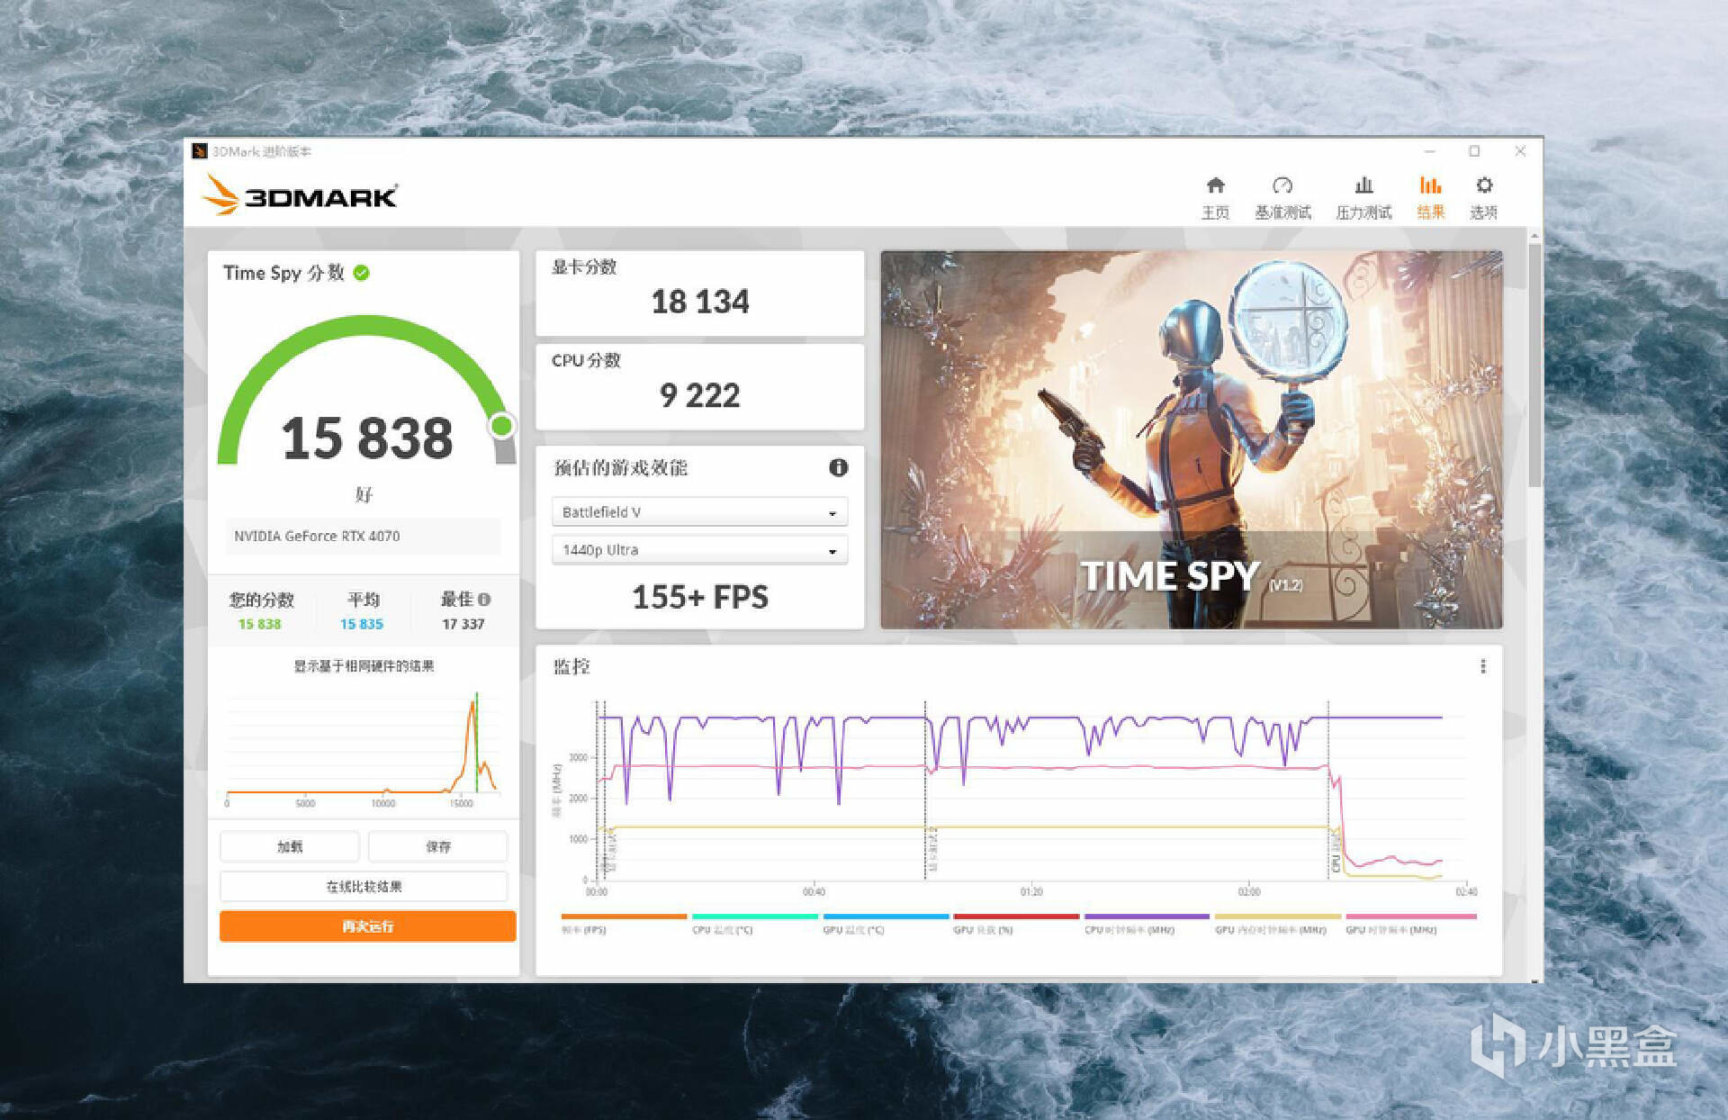Click the 在线比较结果 button
Viewport: 1728px width, 1120px height.
[364, 887]
